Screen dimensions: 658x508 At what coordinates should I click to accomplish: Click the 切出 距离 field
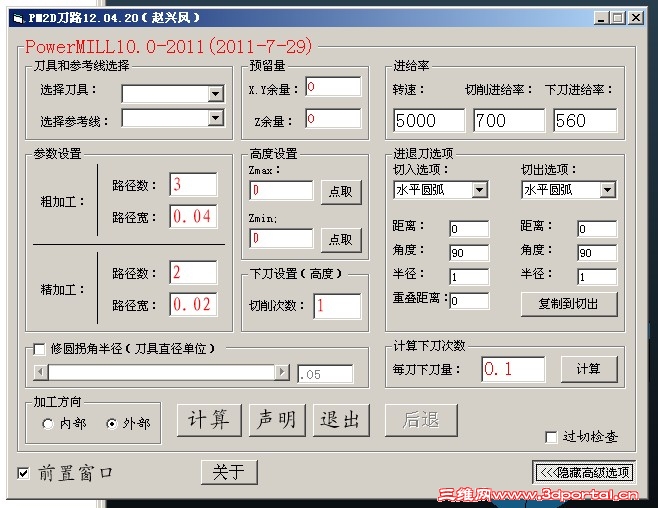click(597, 229)
